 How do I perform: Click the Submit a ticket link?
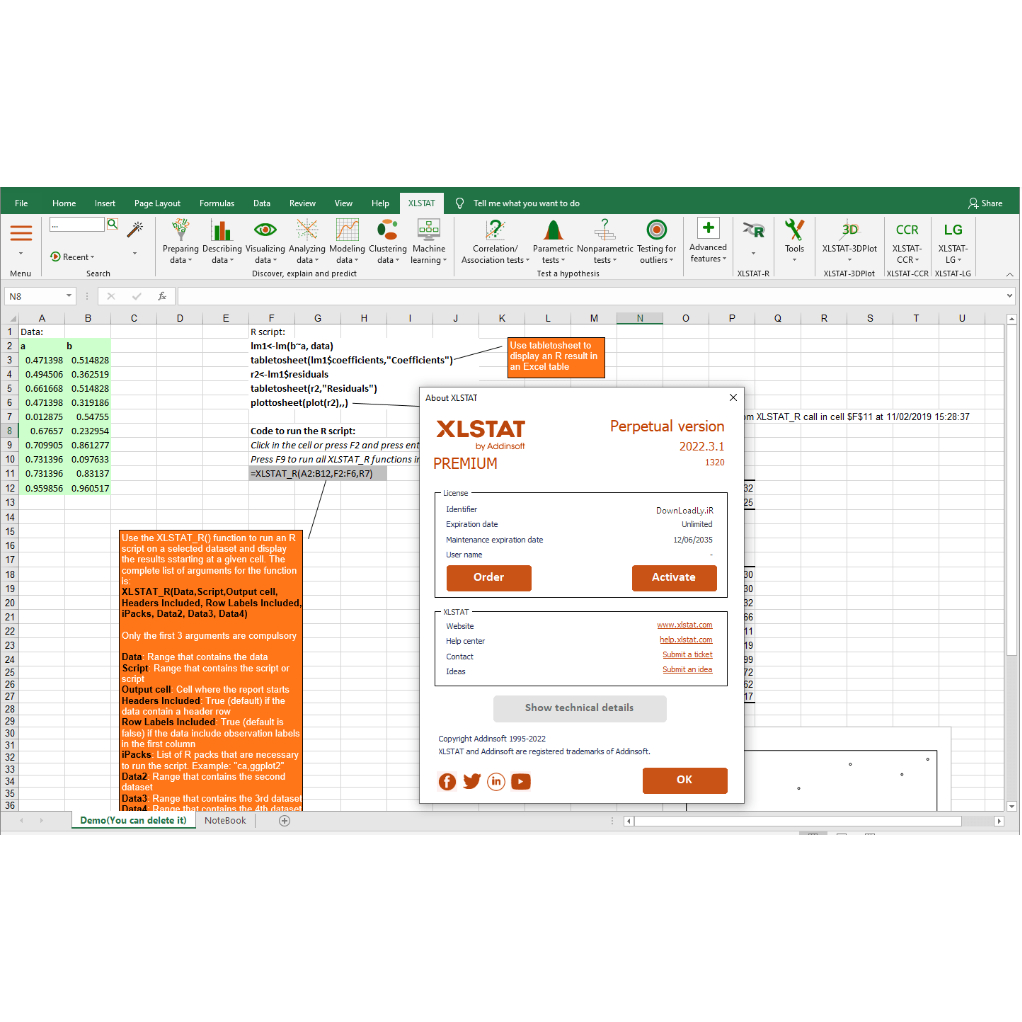point(687,655)
